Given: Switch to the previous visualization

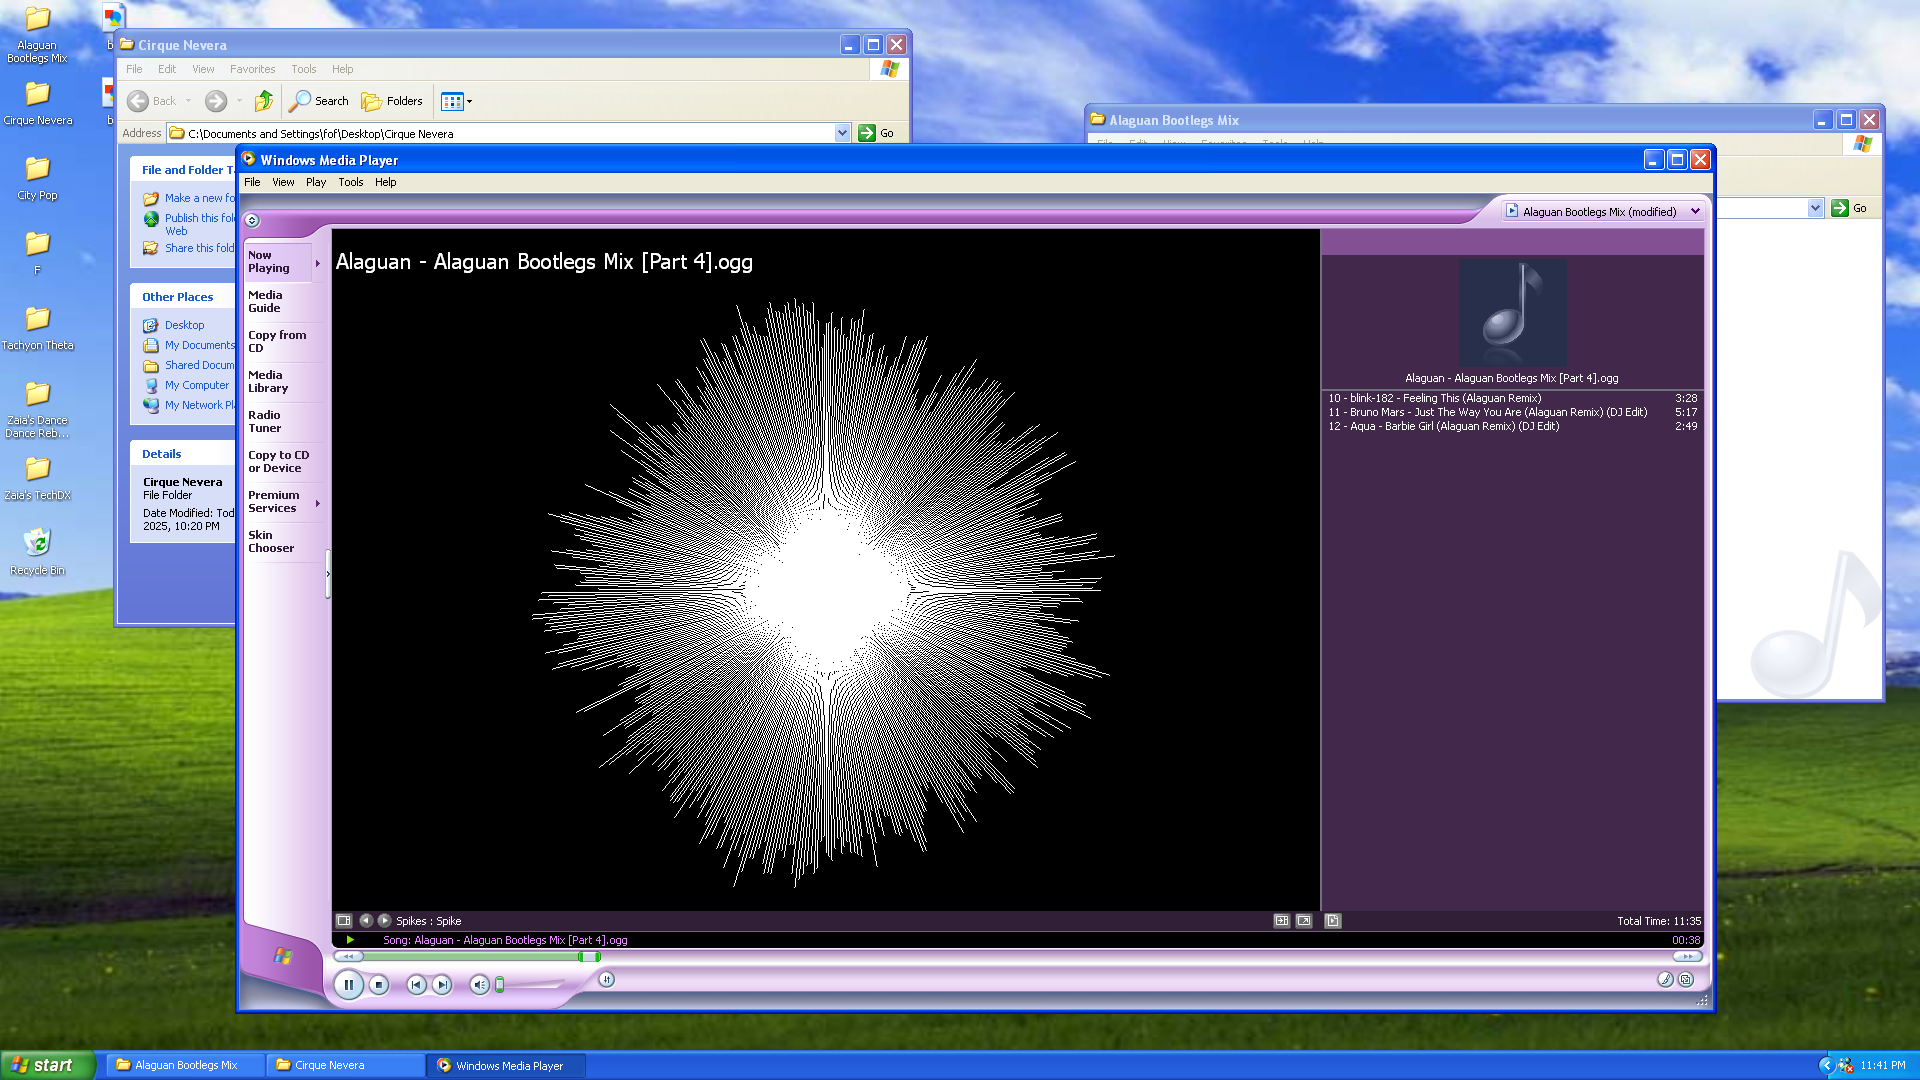Looking at the screenshot, I should (366, 920).
